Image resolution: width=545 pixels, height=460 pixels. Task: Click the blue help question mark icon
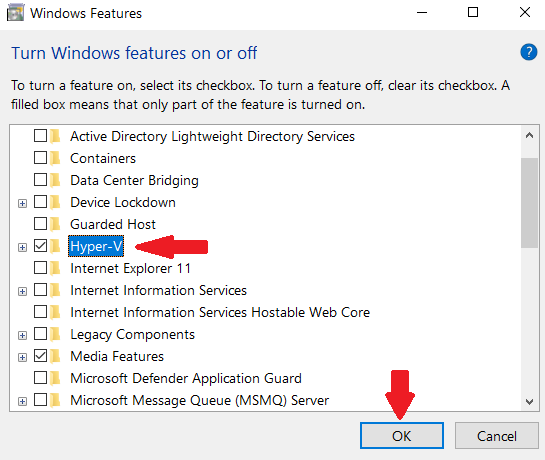[x=529, y=53]
